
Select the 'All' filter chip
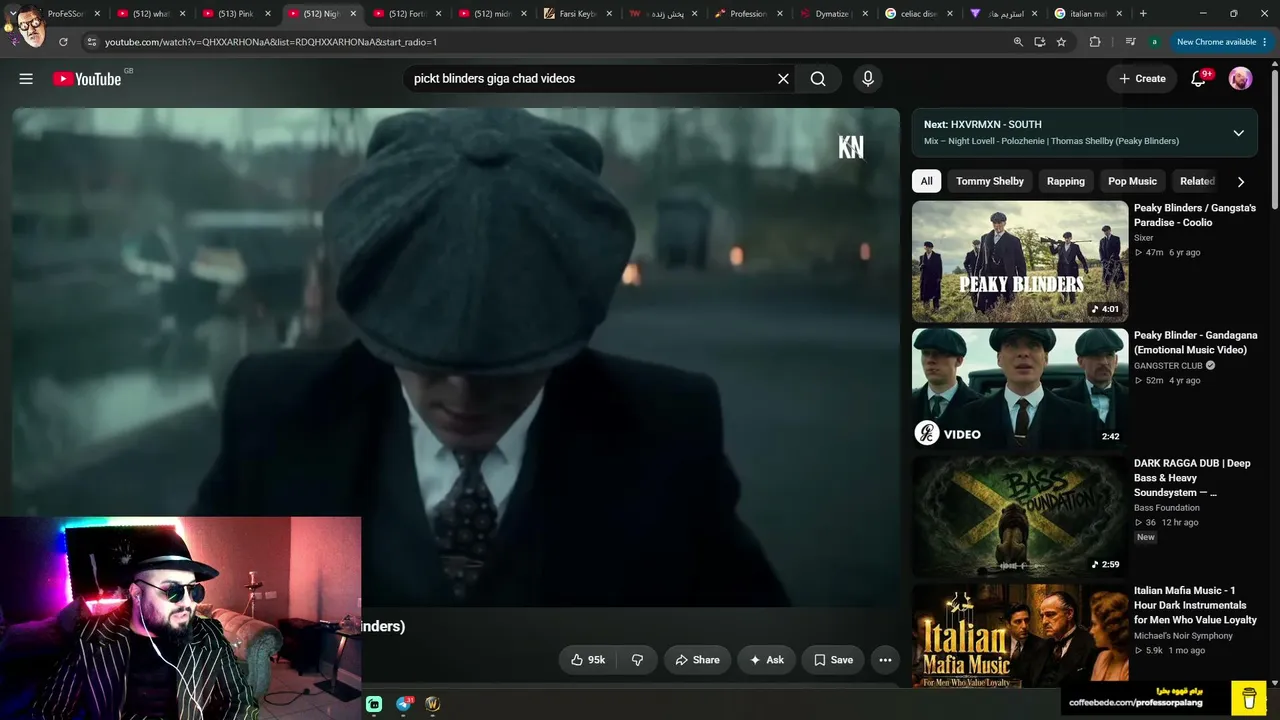[x=927, y=182]
